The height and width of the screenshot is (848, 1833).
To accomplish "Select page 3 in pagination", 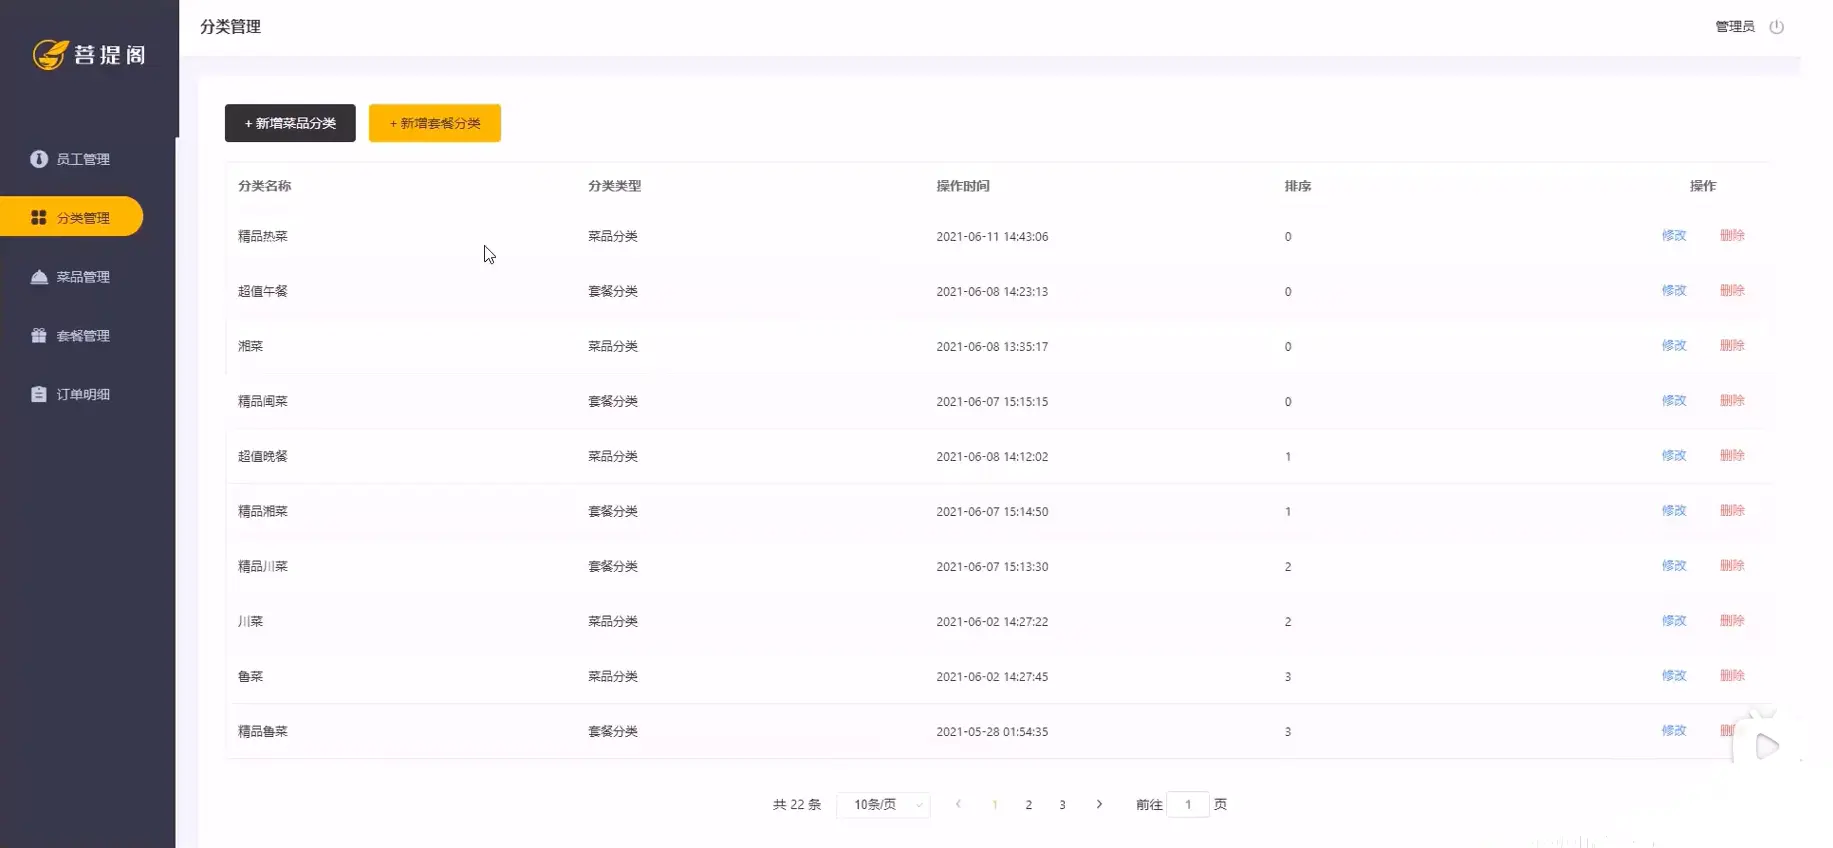I will point(1062,804).
